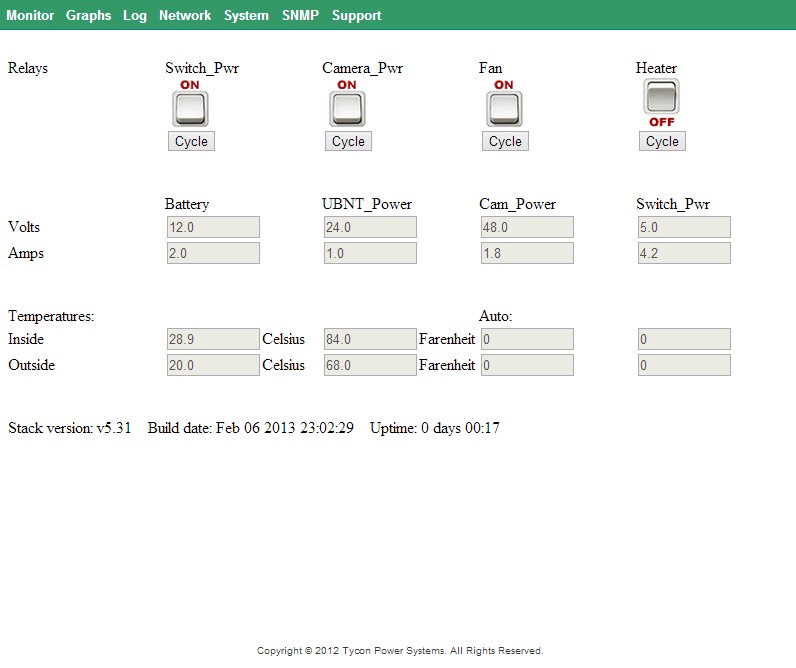The height and width of the screenshot is (668, 796).
Task: Turn off the Camera_Pwr relay switch
Action: 347,105
